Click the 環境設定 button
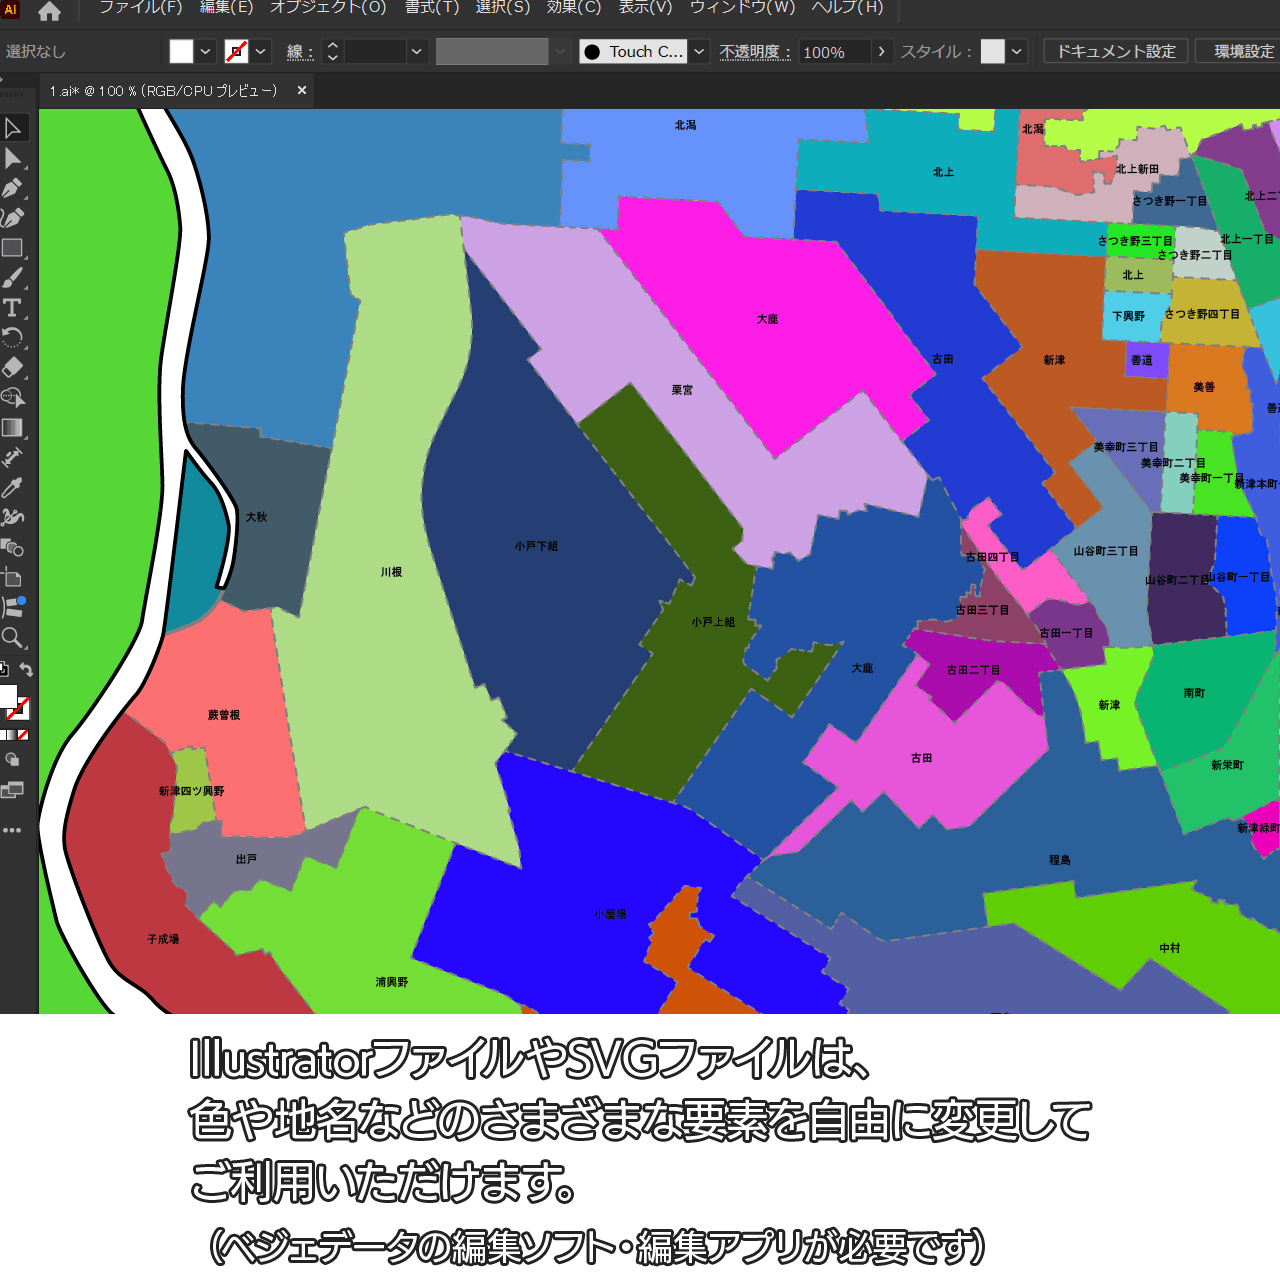The image size is (1280, 1280). [1243, 52]
